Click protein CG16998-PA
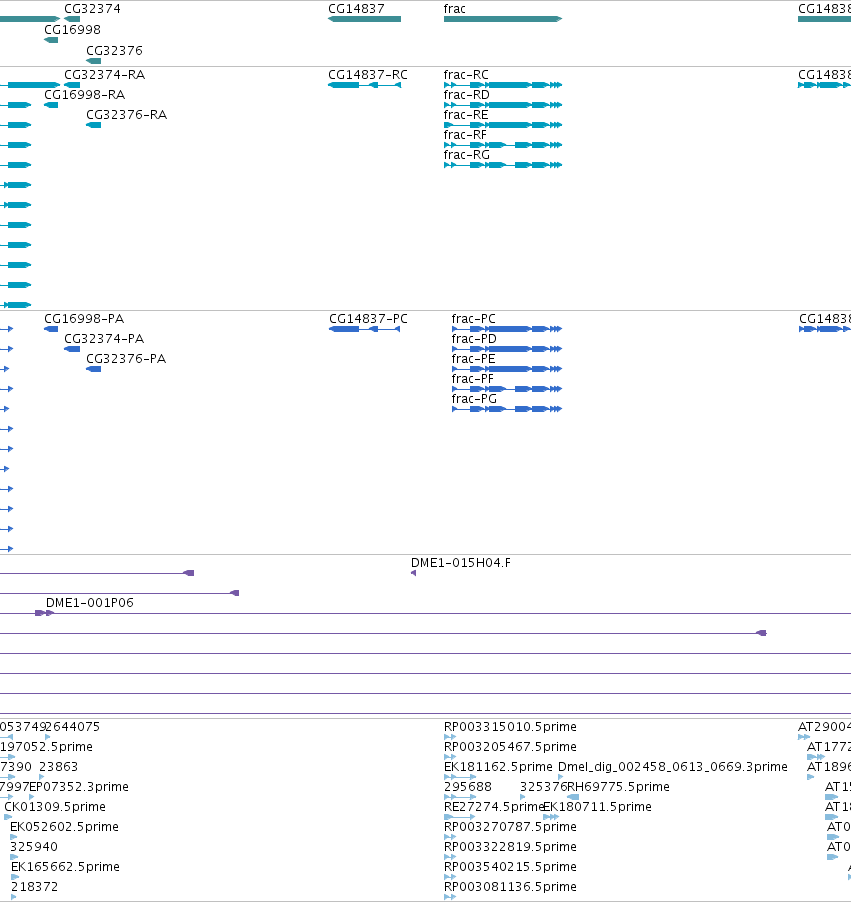 point(51,329)
